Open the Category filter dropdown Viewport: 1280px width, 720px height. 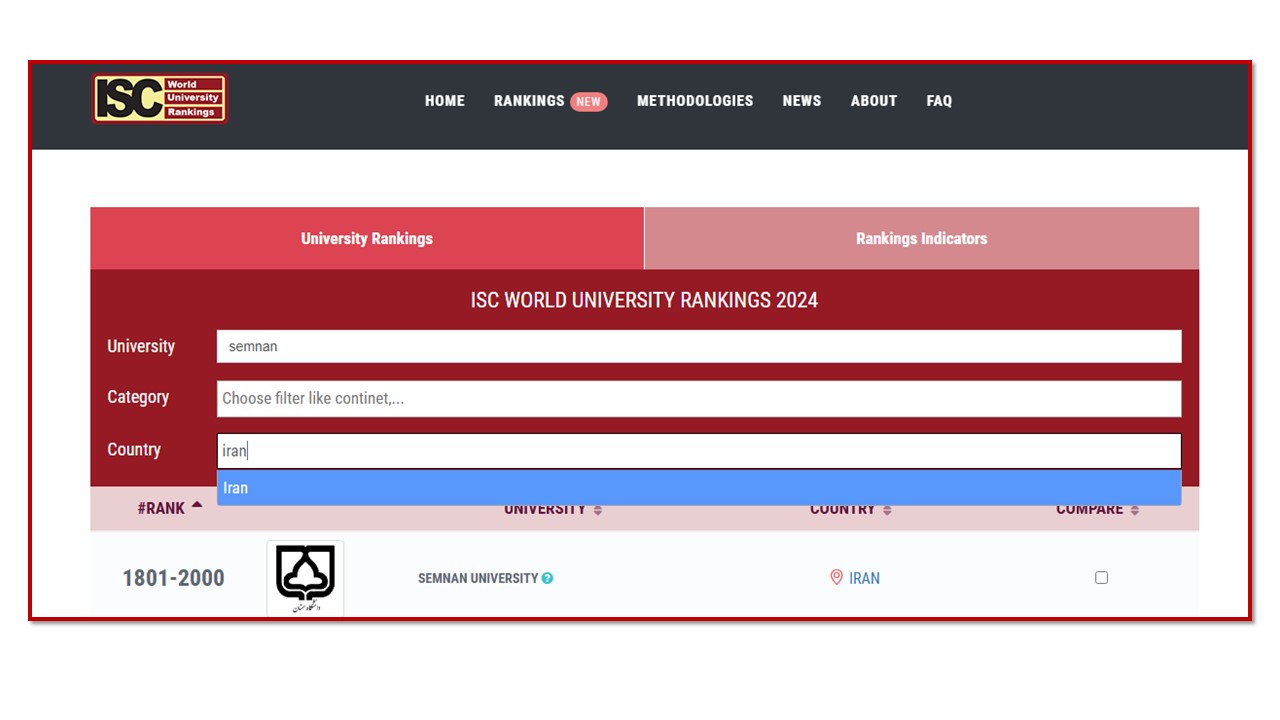point(698,398)
